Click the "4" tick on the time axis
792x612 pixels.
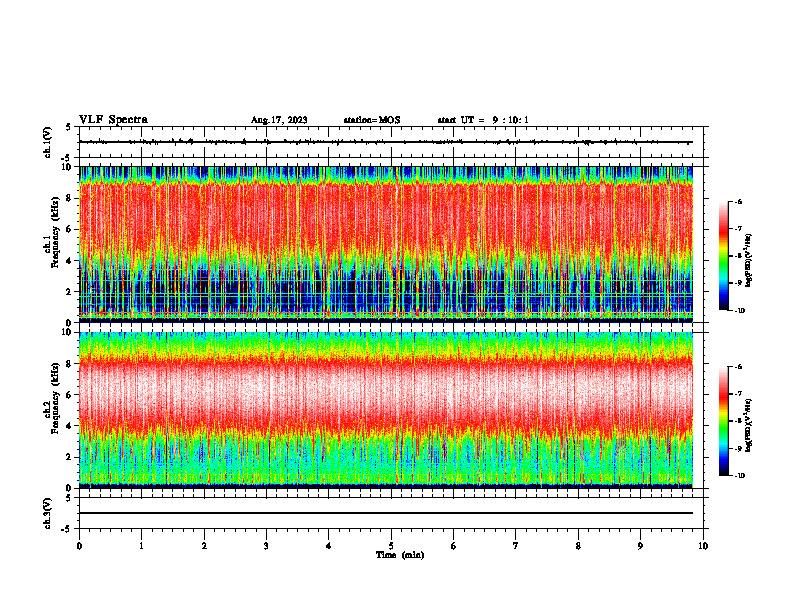coord(329,546)
